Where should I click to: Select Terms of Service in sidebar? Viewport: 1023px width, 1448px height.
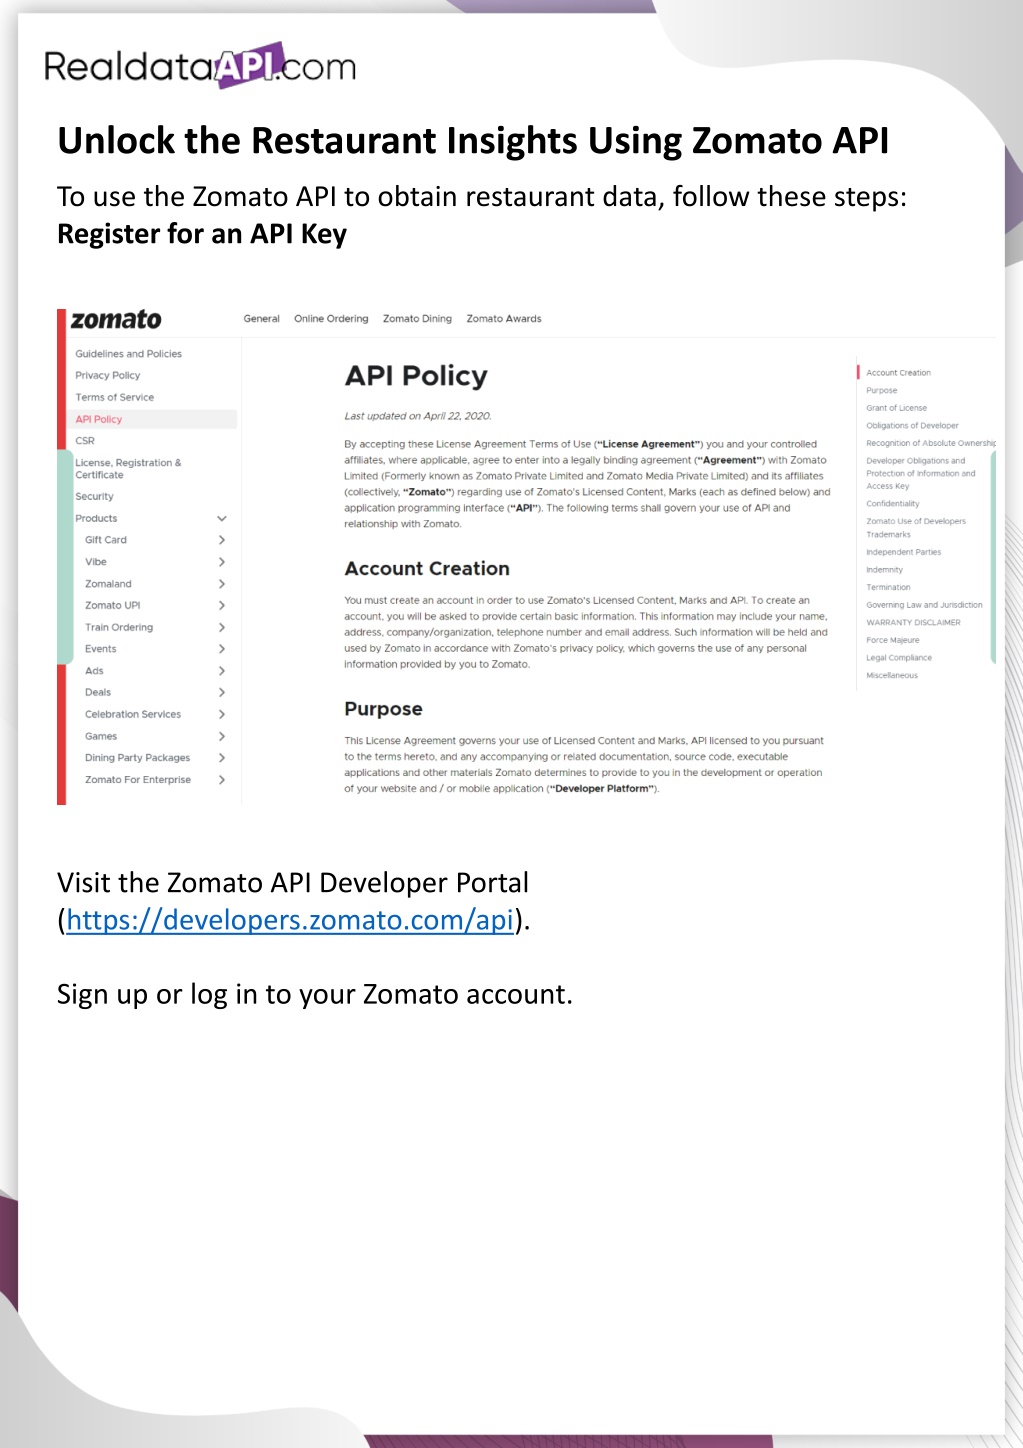click(115, 398)
